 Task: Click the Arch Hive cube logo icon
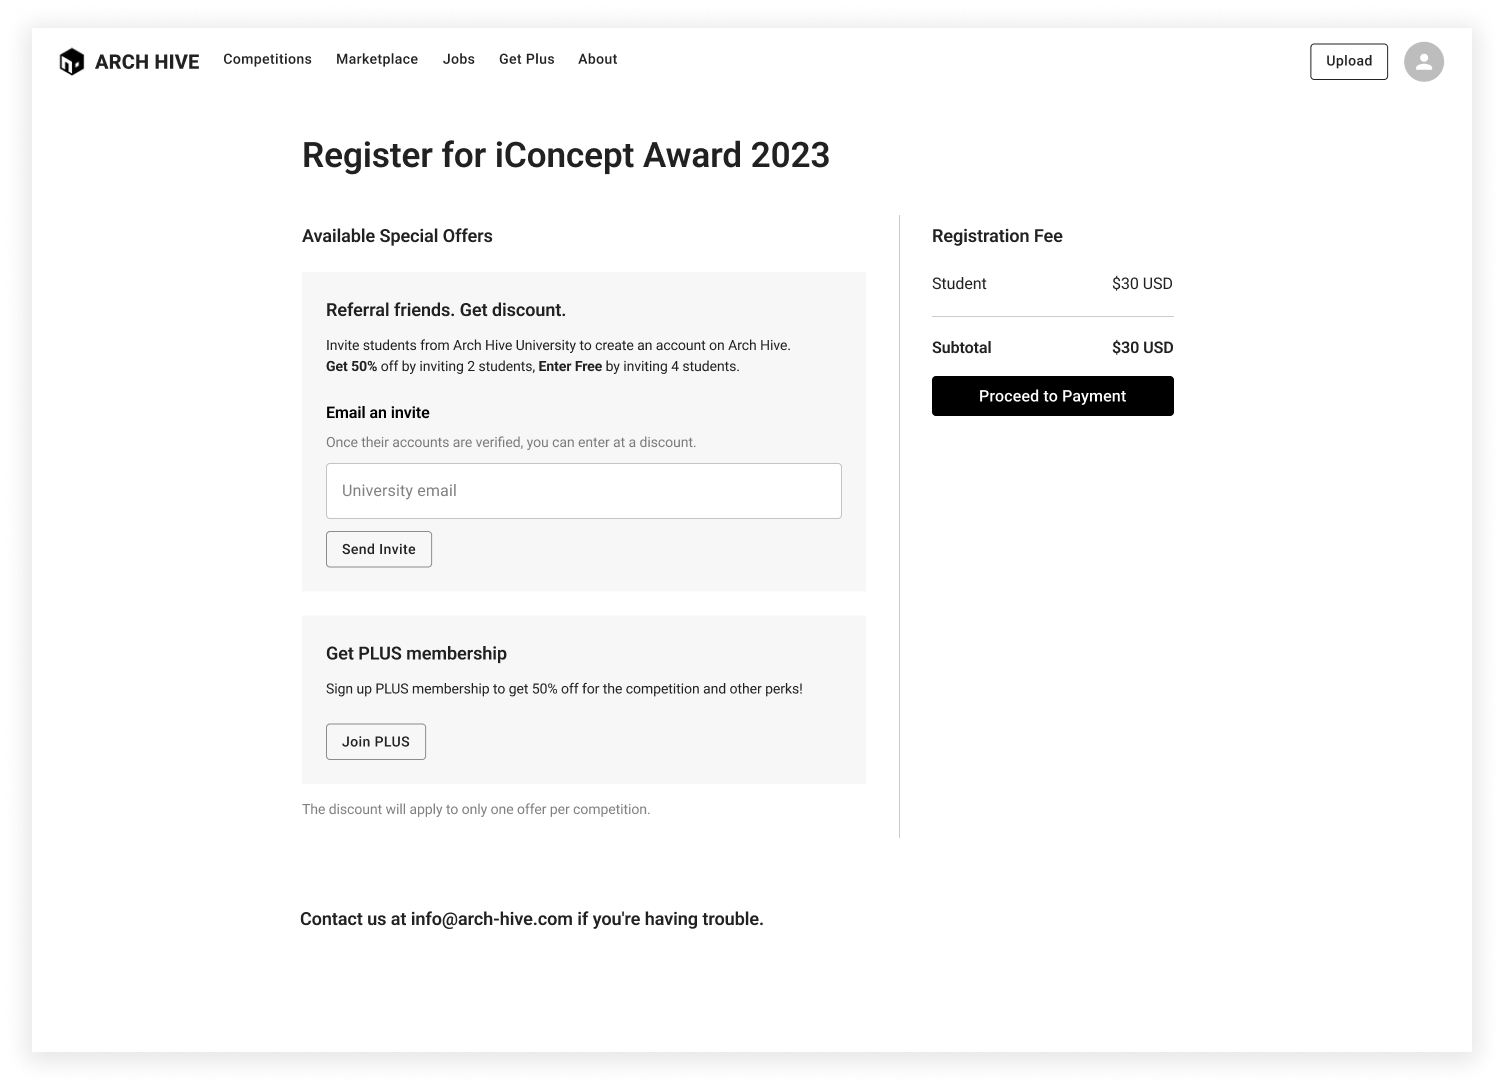72,62
